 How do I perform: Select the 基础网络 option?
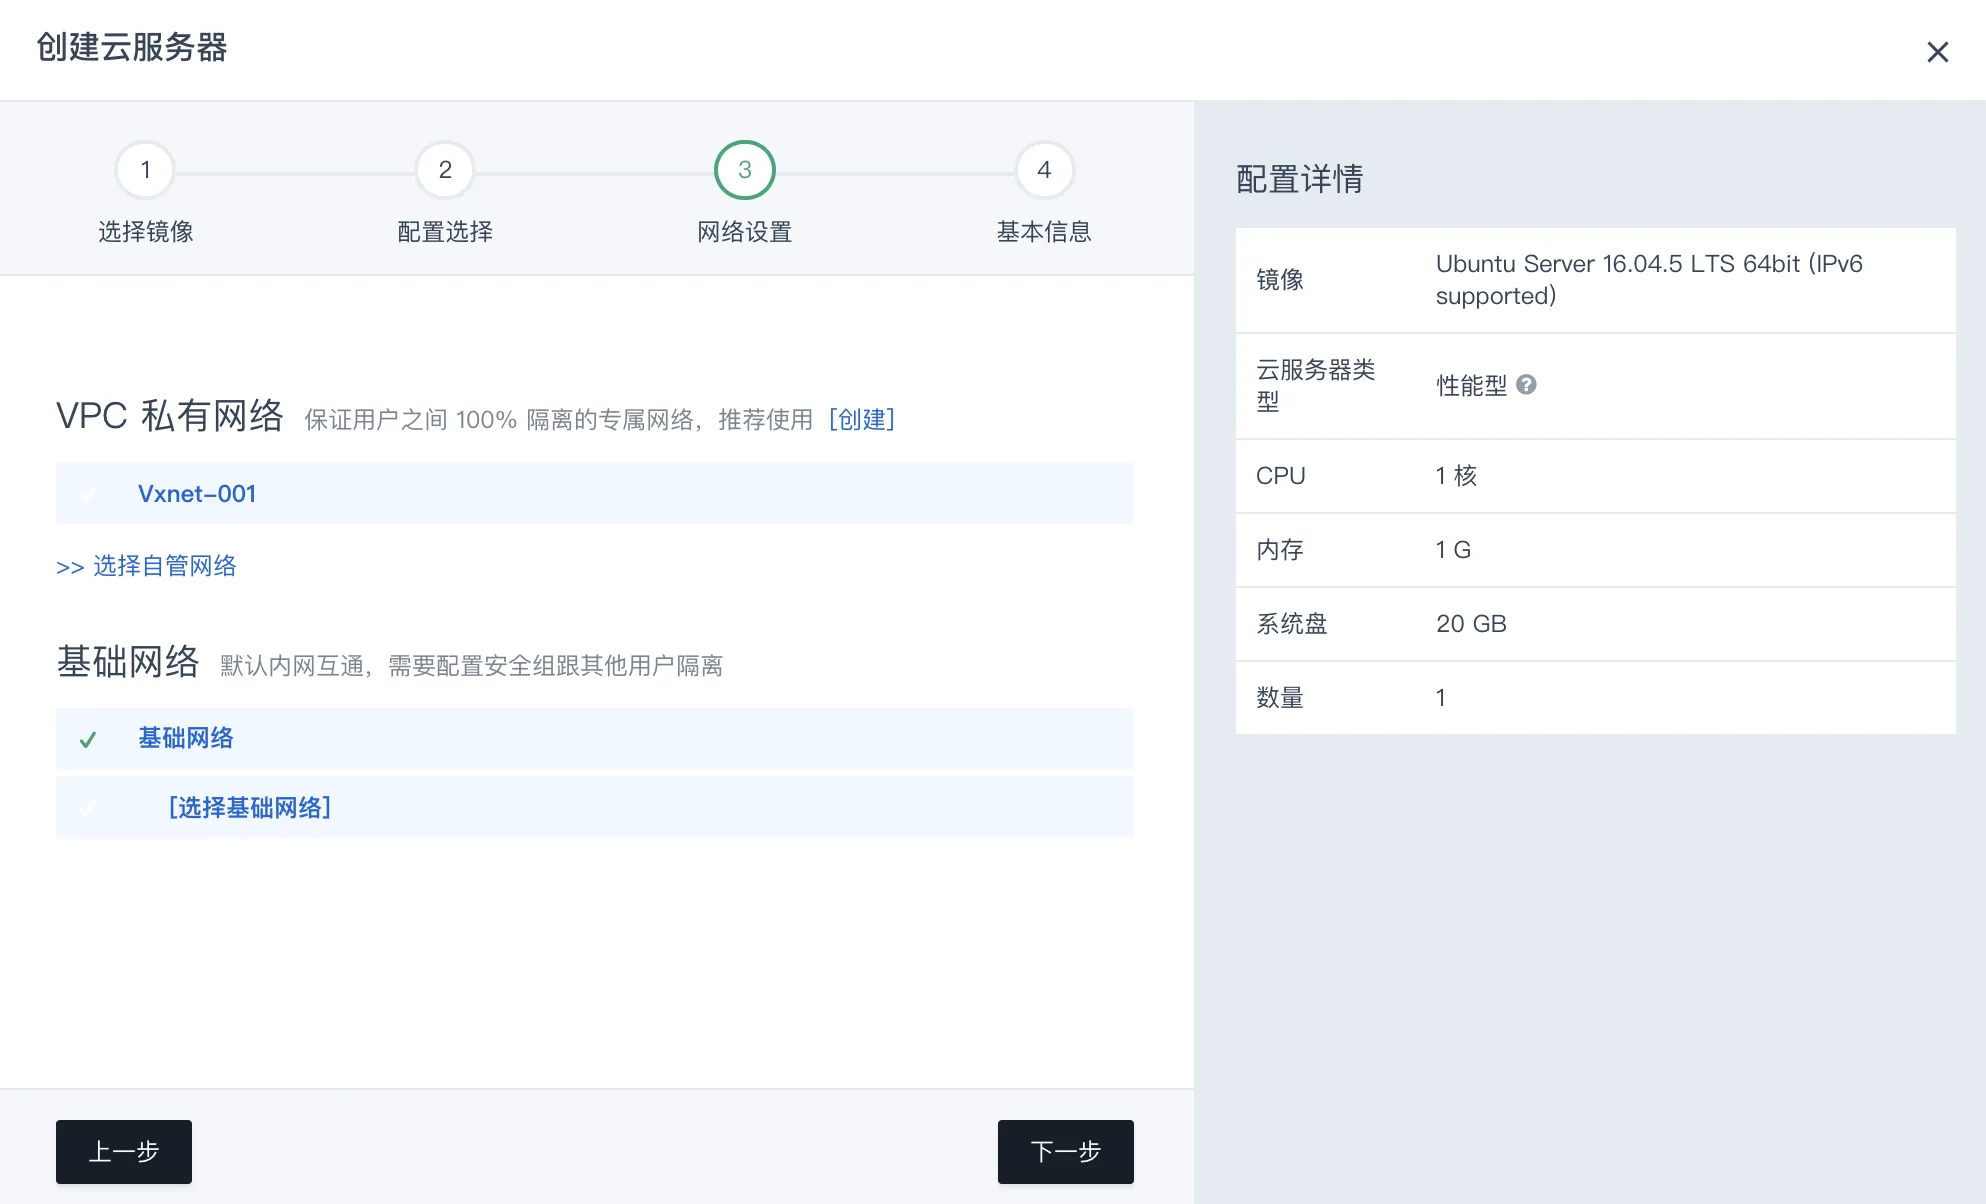tap(186, 739)
